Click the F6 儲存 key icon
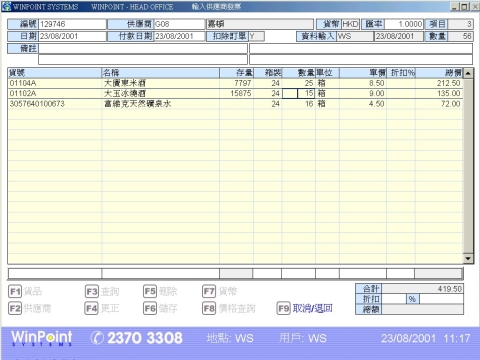The image size is (480, 360). tap(150, 308)
